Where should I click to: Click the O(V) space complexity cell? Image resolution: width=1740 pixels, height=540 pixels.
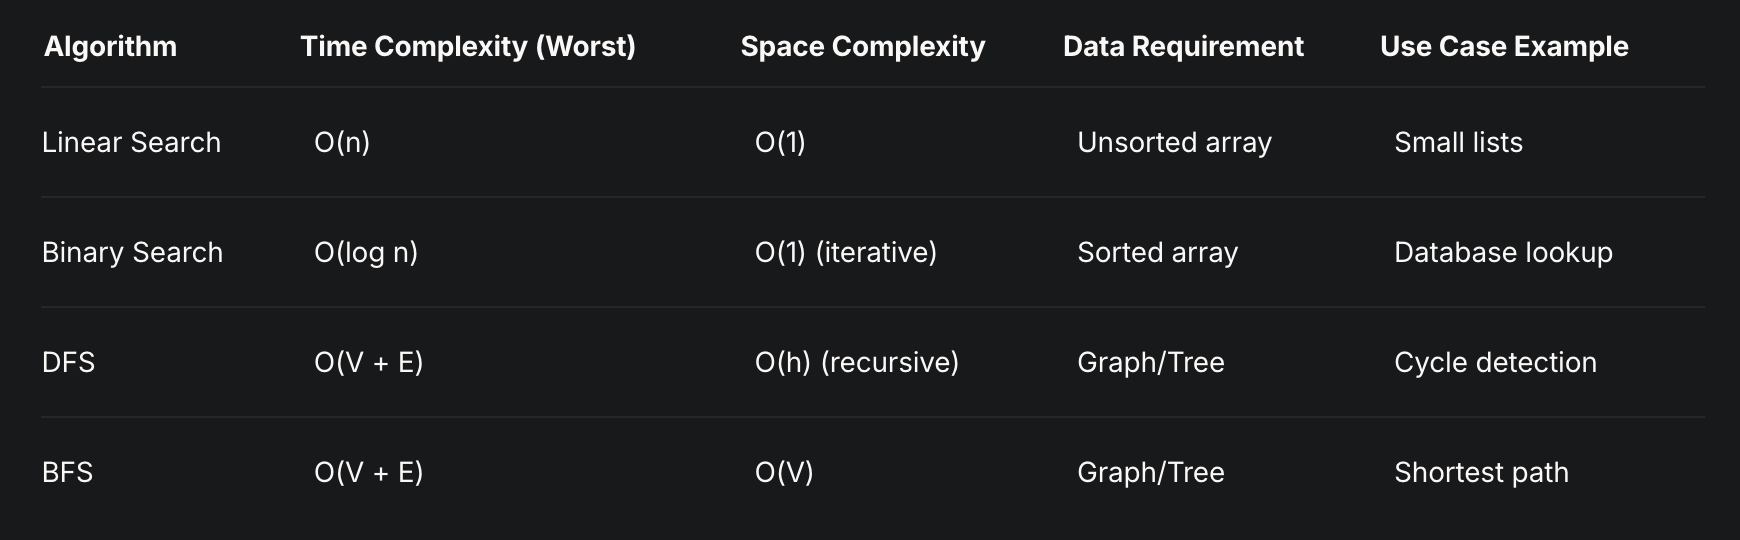coord(784,472)
